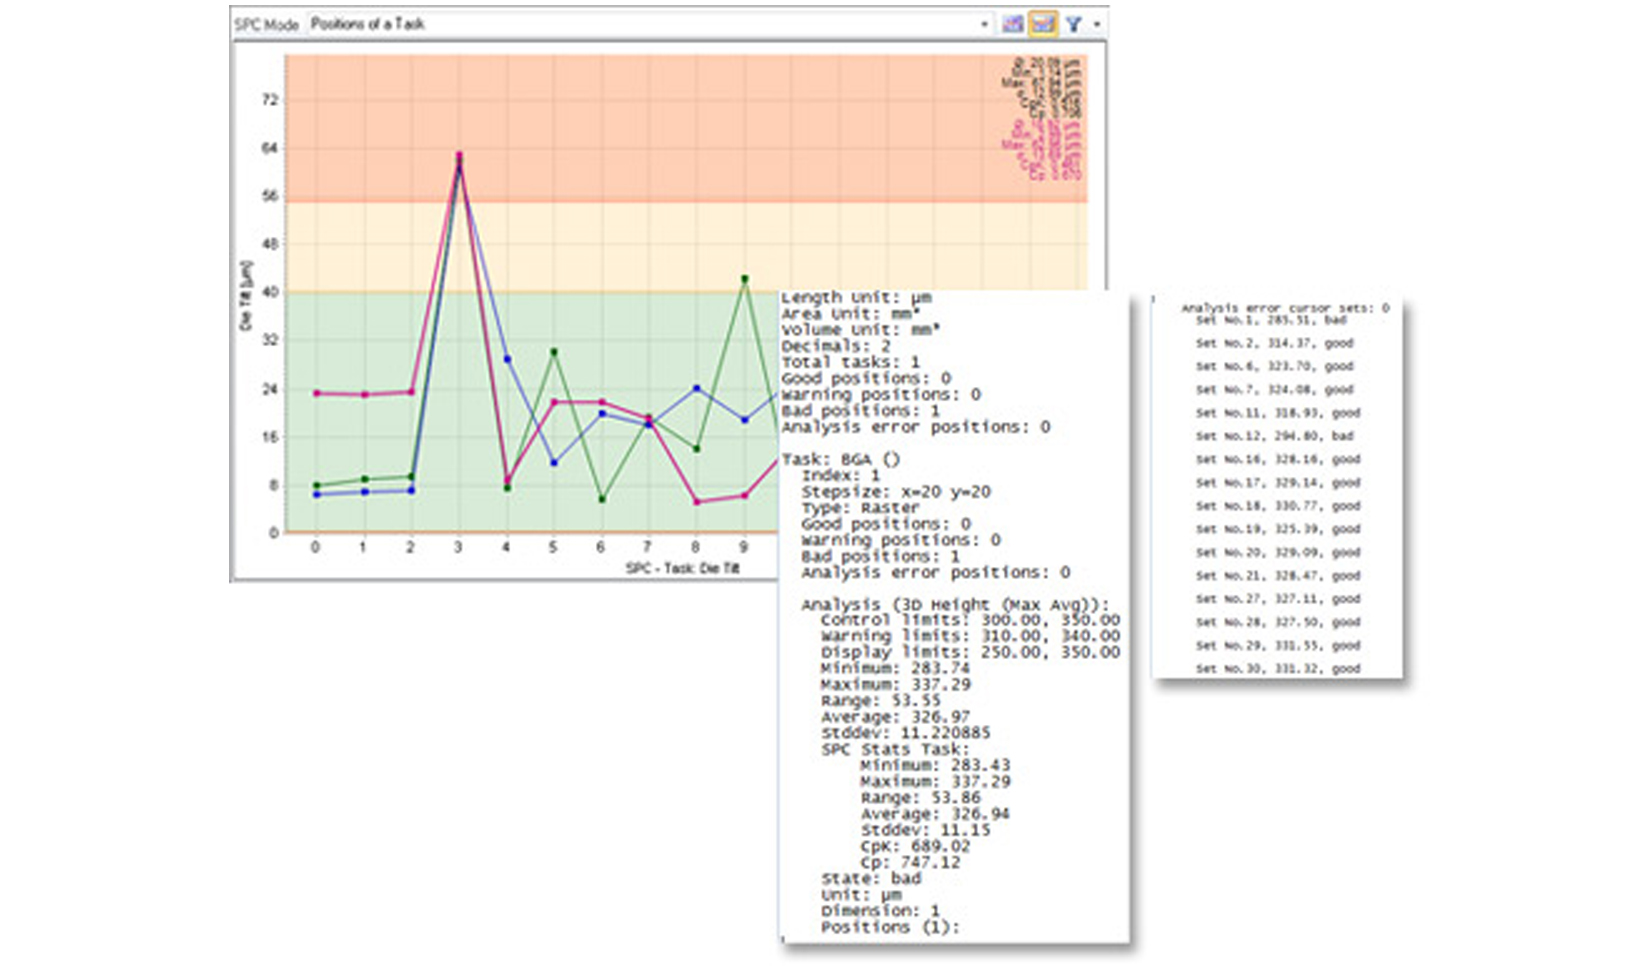1650x979 pixels.
Task: Click the green data point at position 9
Action: pyautogui.click(x=744, y=279)
